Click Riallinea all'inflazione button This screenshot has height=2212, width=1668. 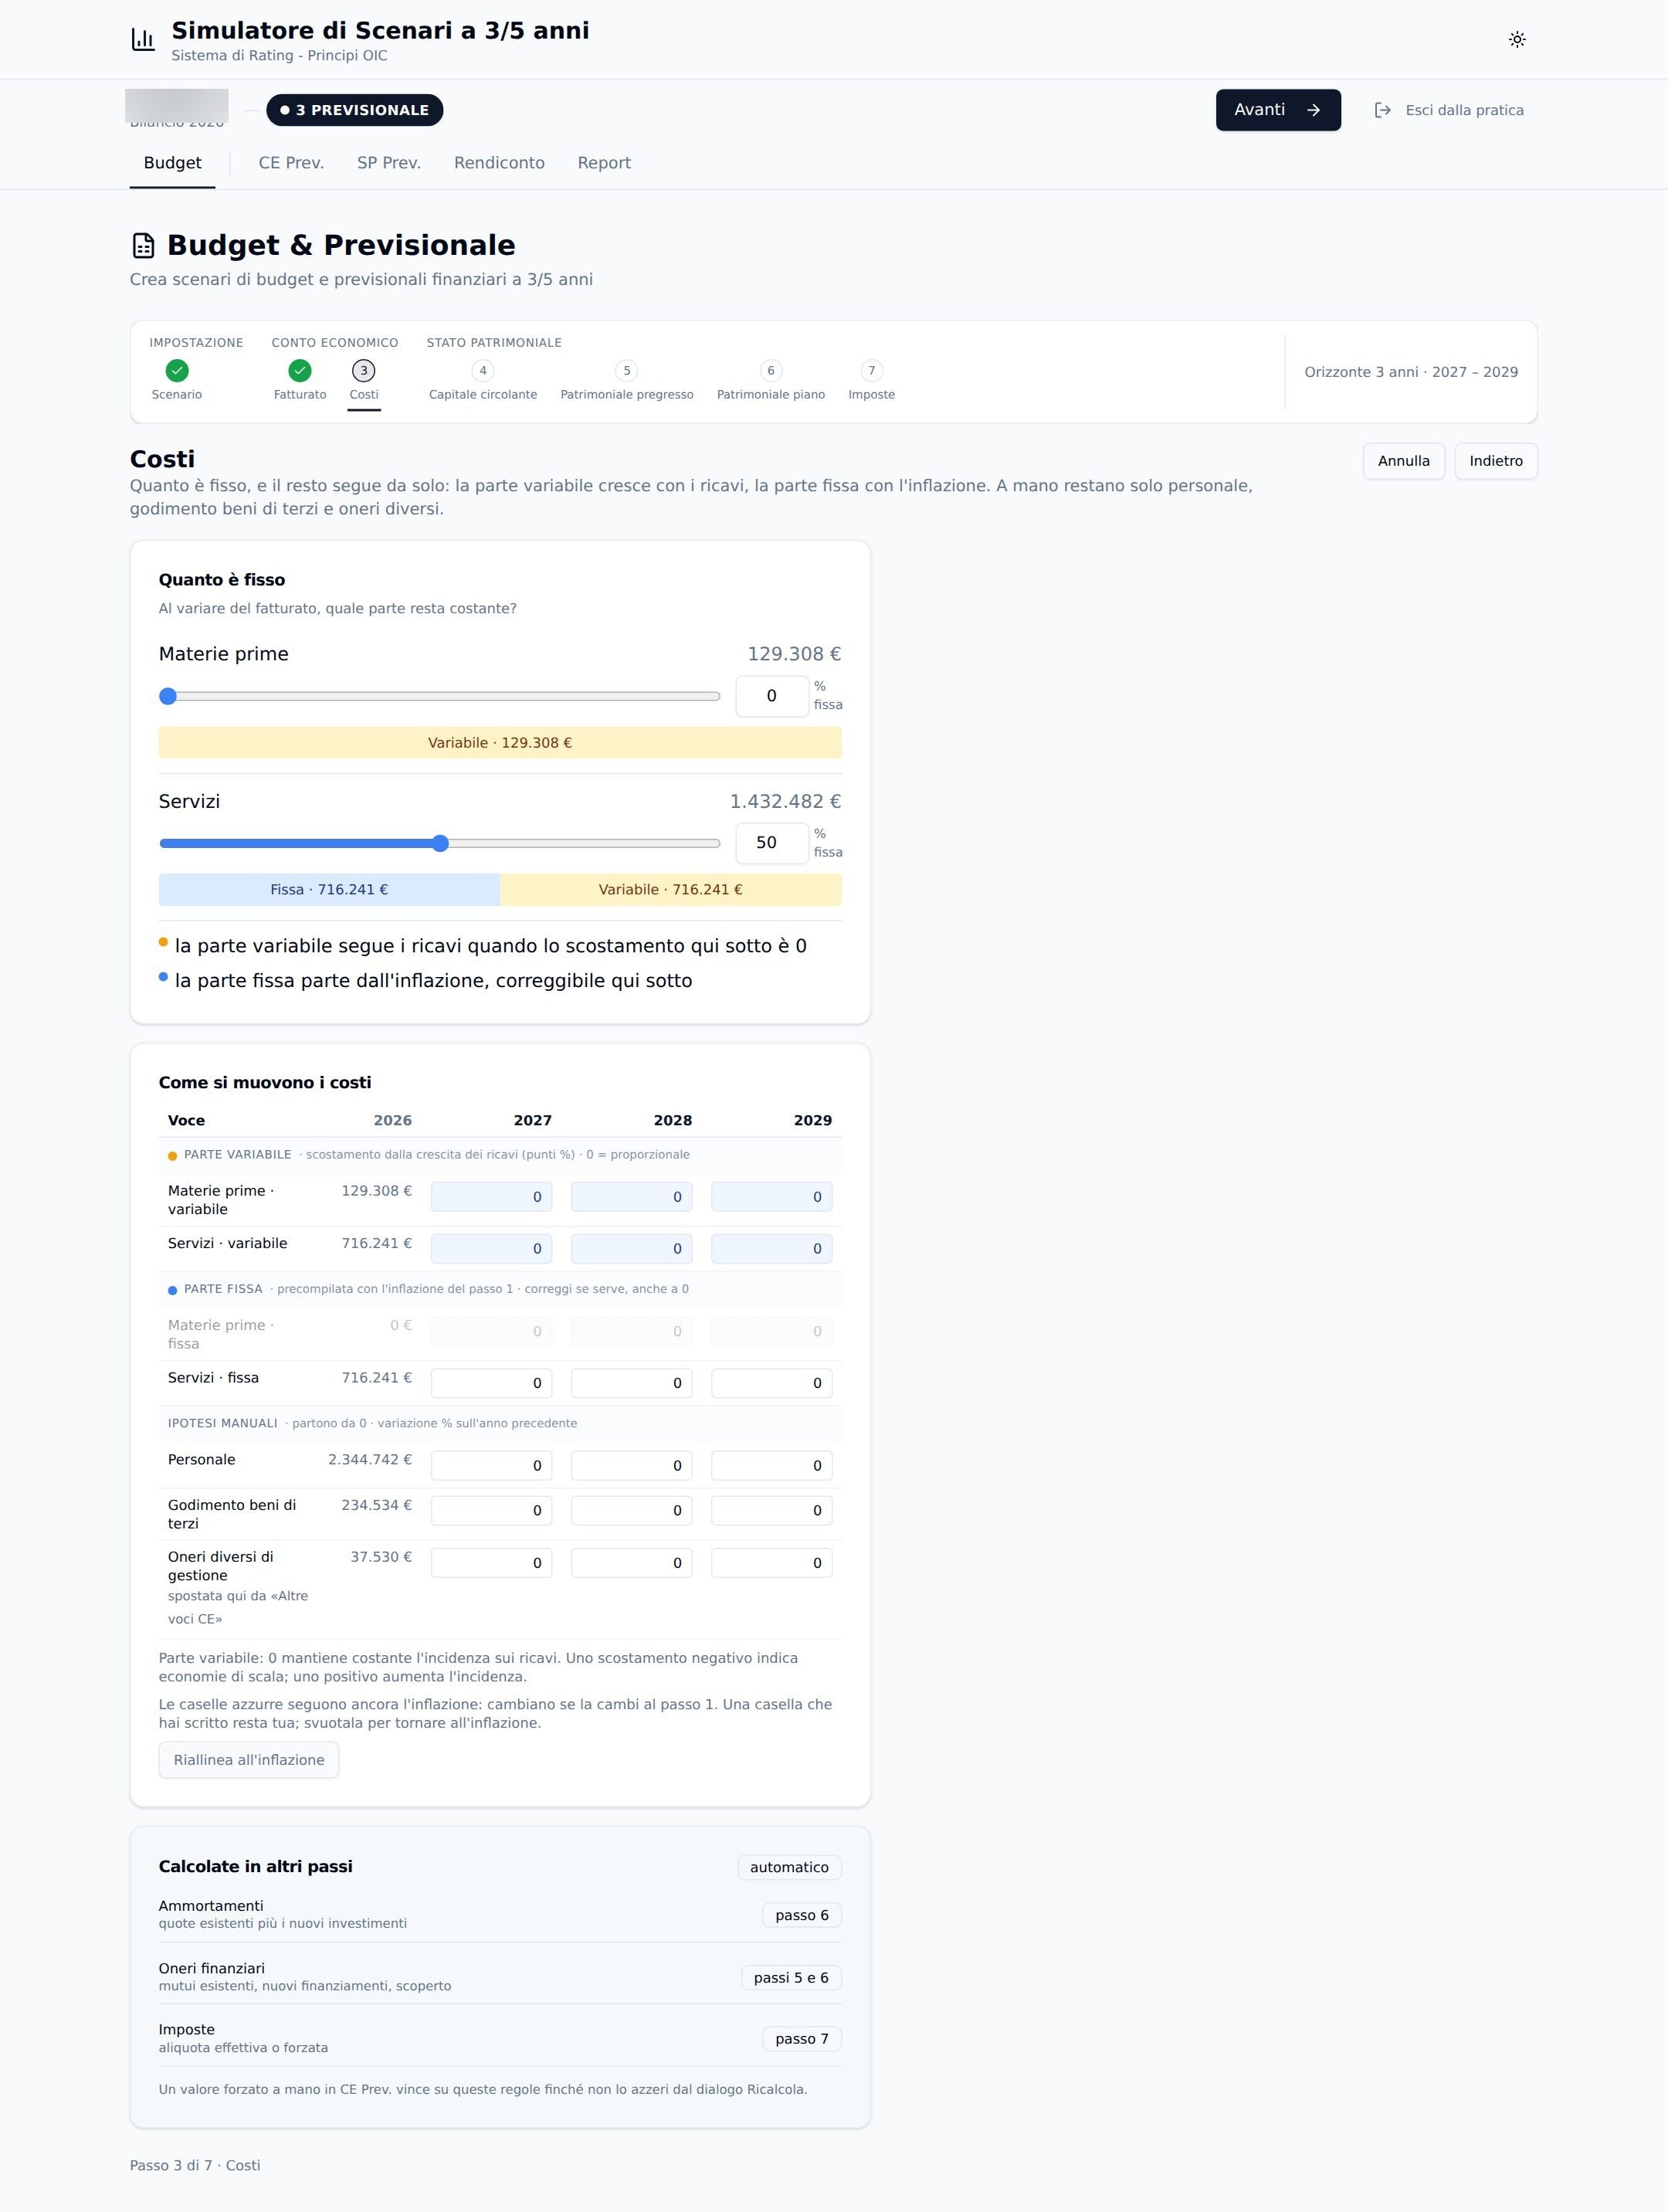(249, 1760)
